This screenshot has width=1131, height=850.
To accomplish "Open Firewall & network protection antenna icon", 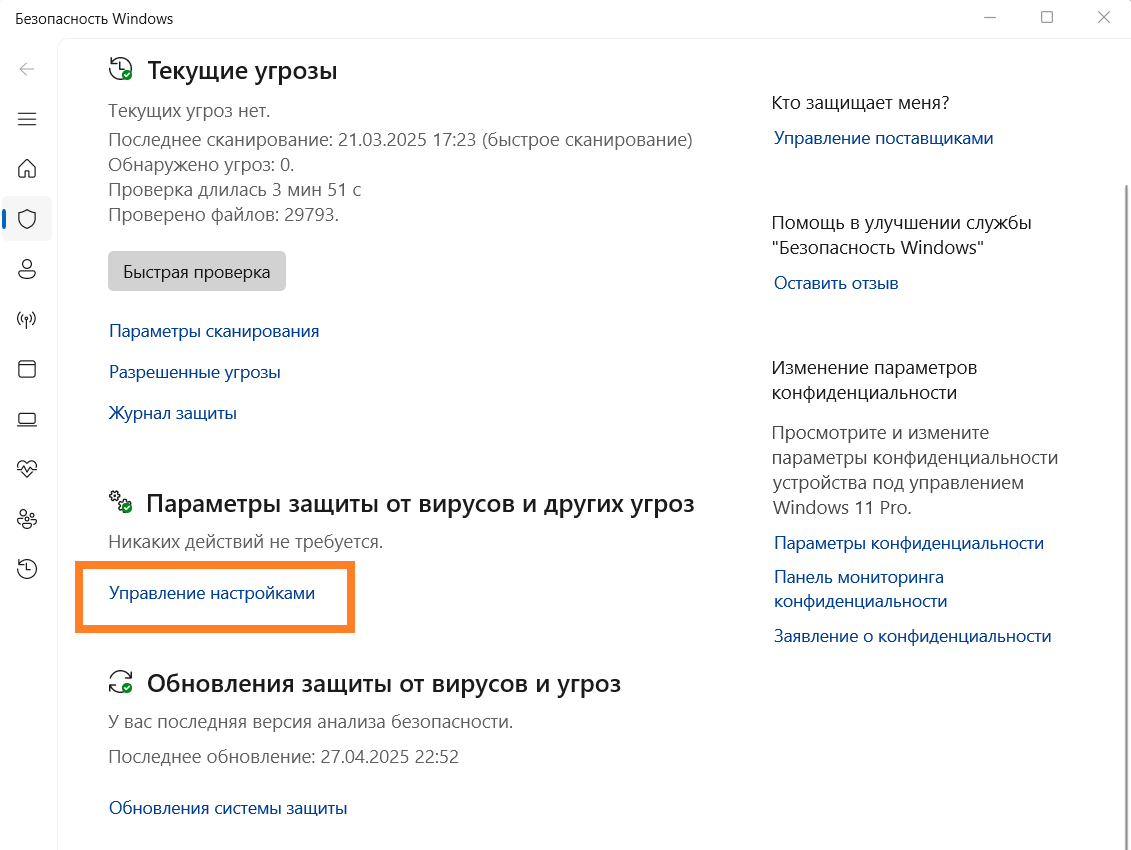I will pyautogui.click(x=27, y=319).
